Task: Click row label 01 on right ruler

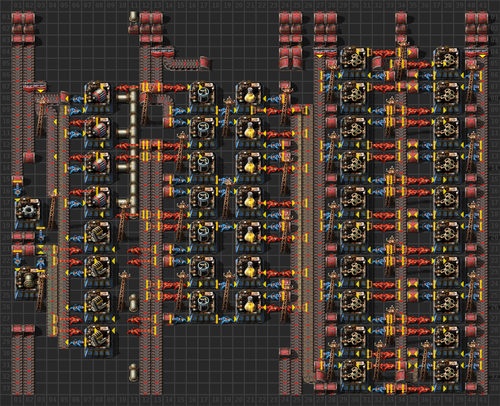Action: point(495,17)
